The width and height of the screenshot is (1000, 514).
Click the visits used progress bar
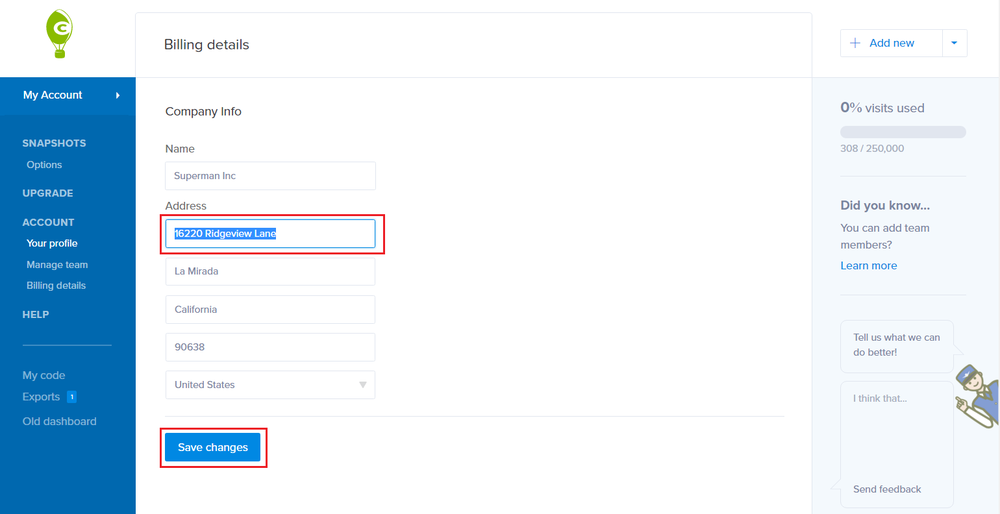[x=903, y=132]
